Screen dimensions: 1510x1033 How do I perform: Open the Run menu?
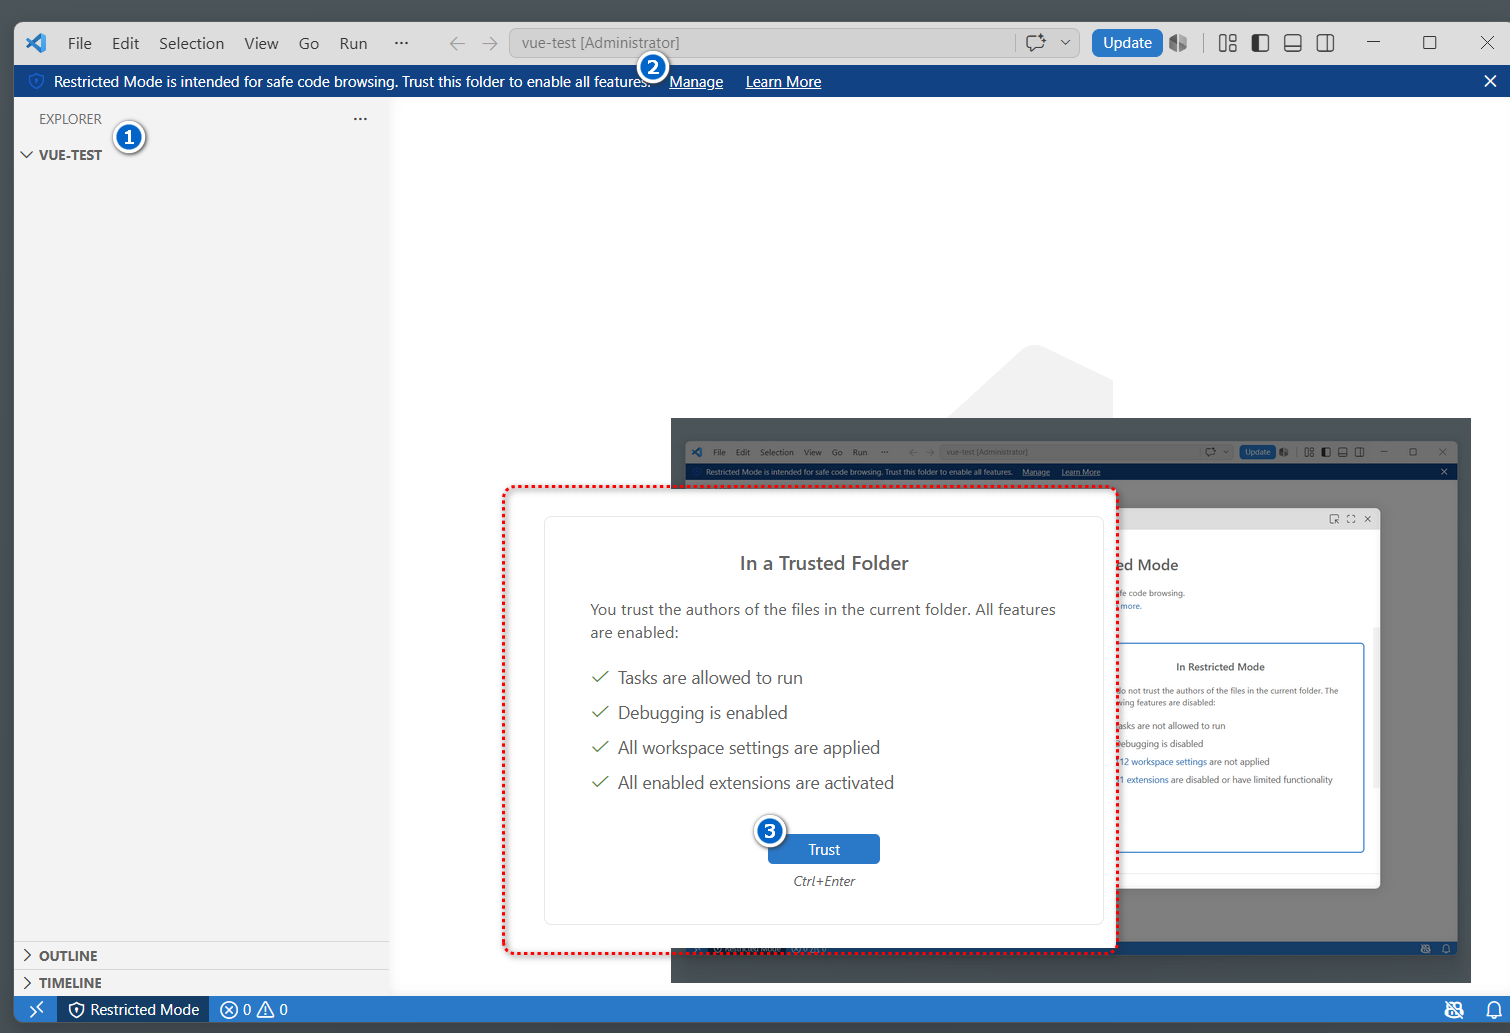[x=353, y=43]
